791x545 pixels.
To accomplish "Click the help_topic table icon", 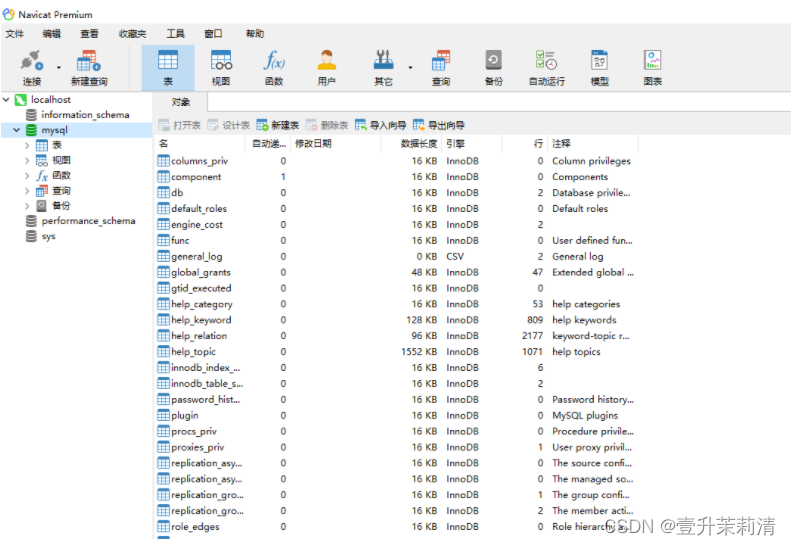I will coord(163,352).
